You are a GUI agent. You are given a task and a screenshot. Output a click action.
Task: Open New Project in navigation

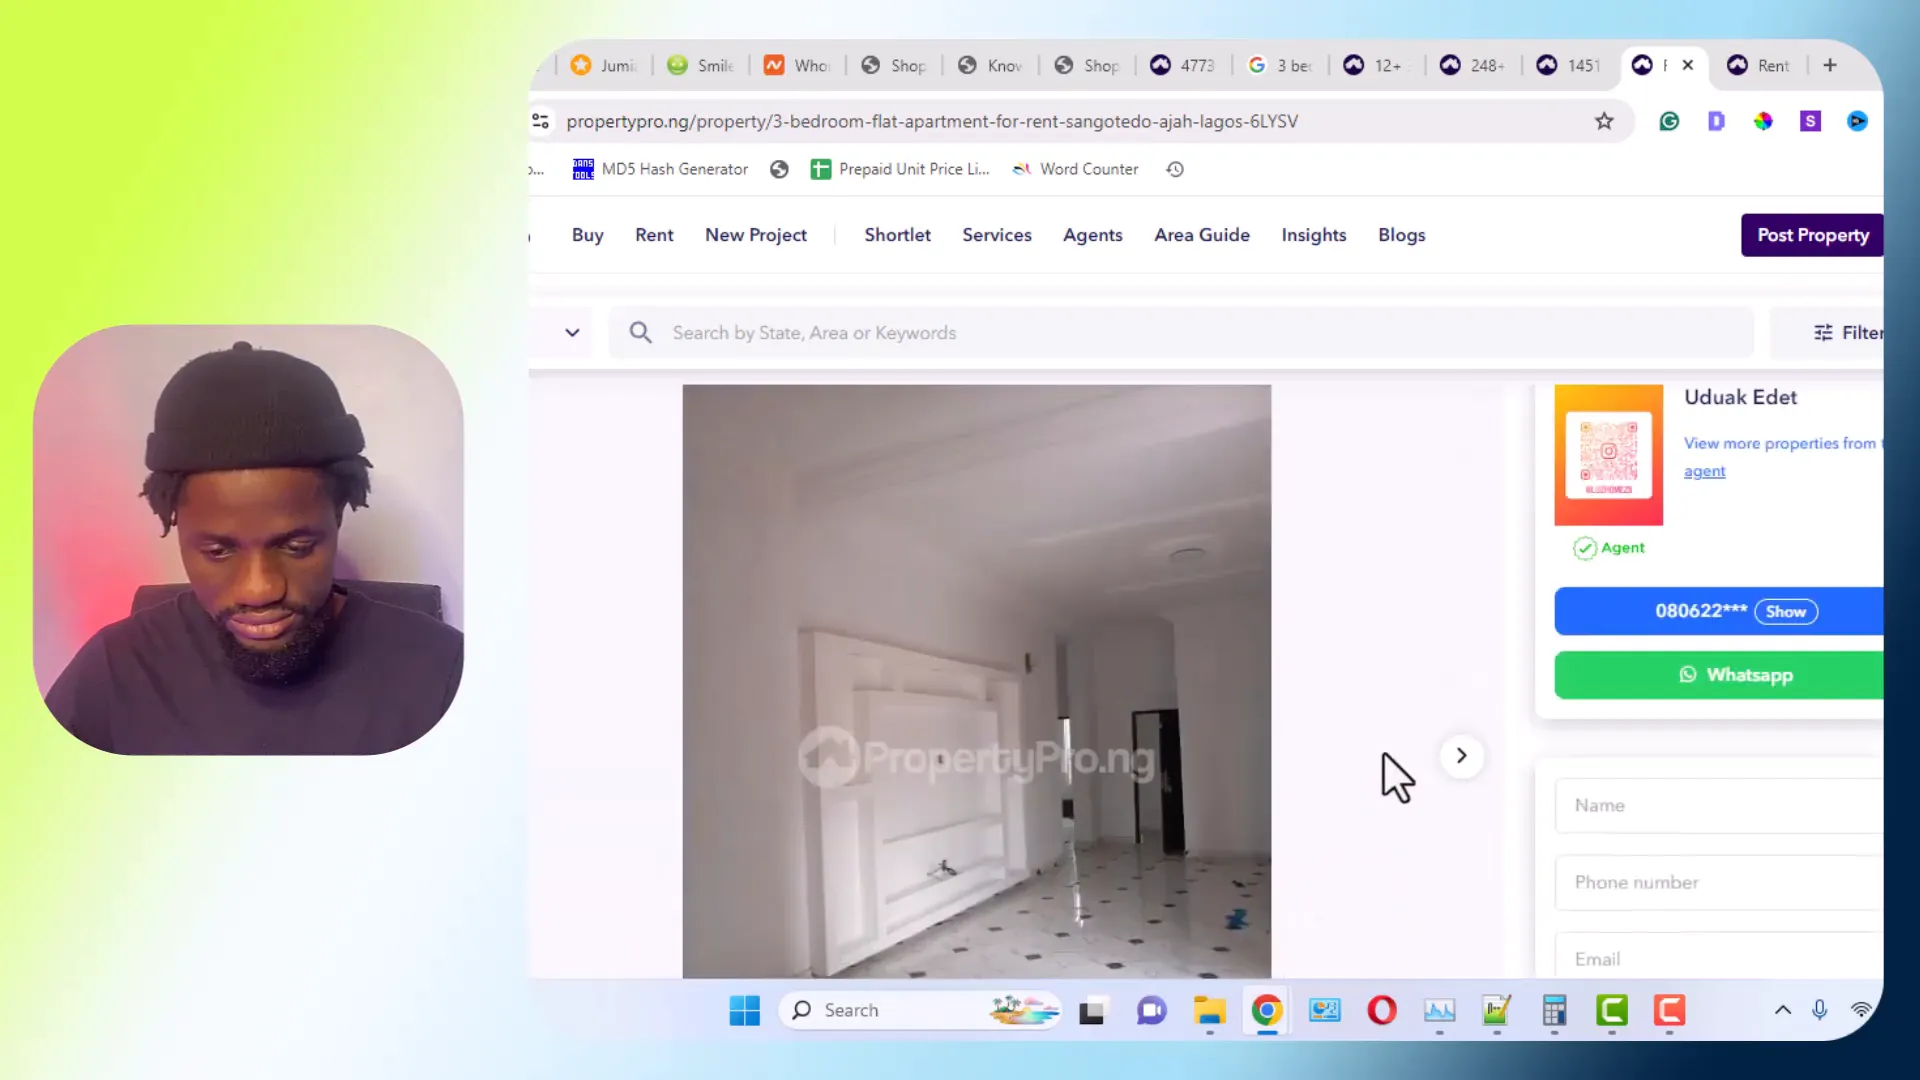click(x=756, y=235)
